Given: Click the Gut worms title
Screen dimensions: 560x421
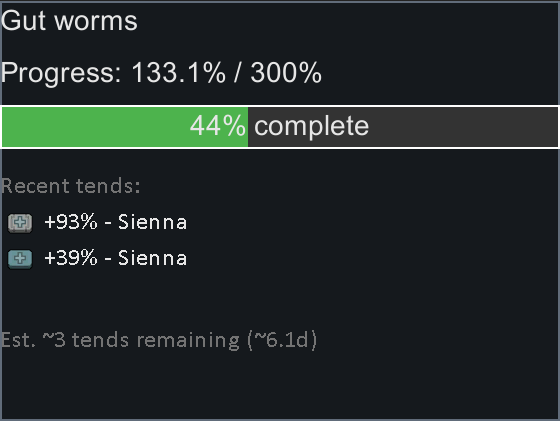Looking at the screenshot, I should 69,21.
